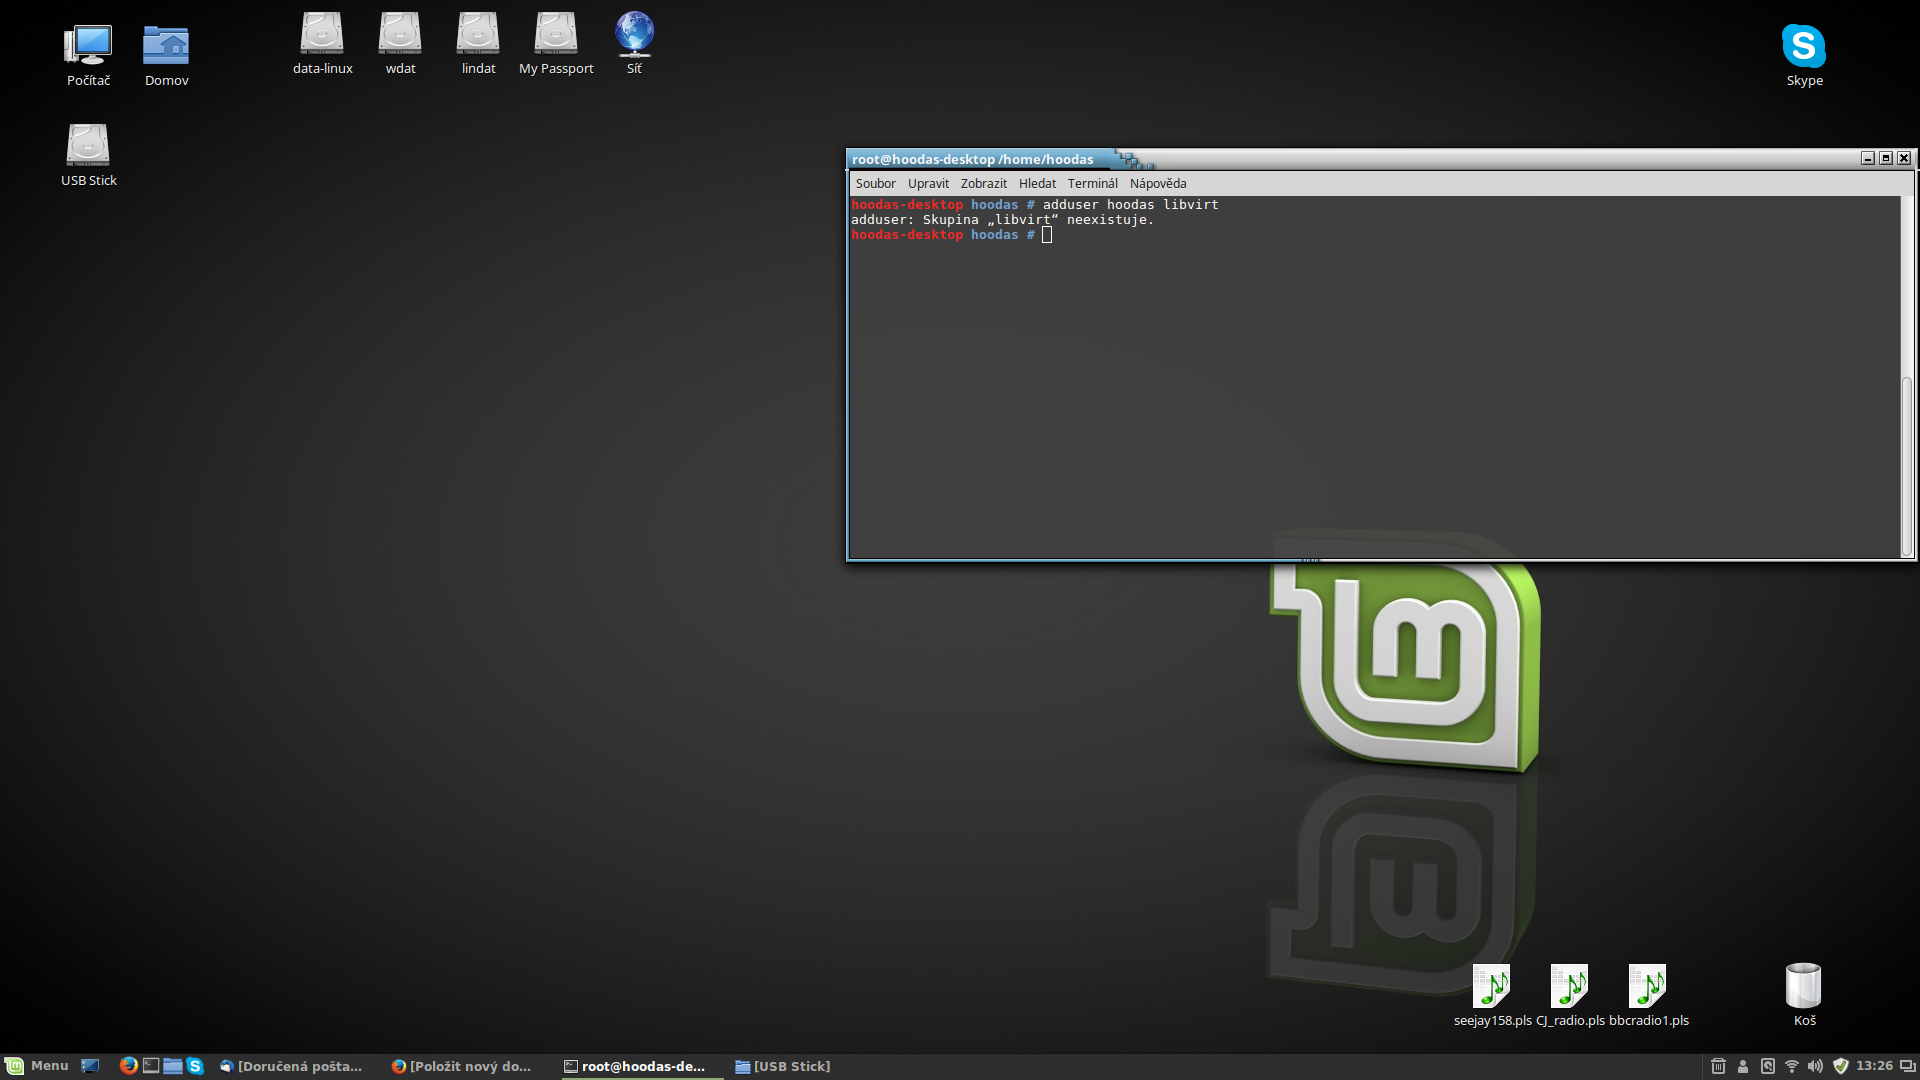The width and height of the screenshot is (1920, 1080).
Task: Open the Soubor menu in terminal
Action: click(x=875, y=184)
